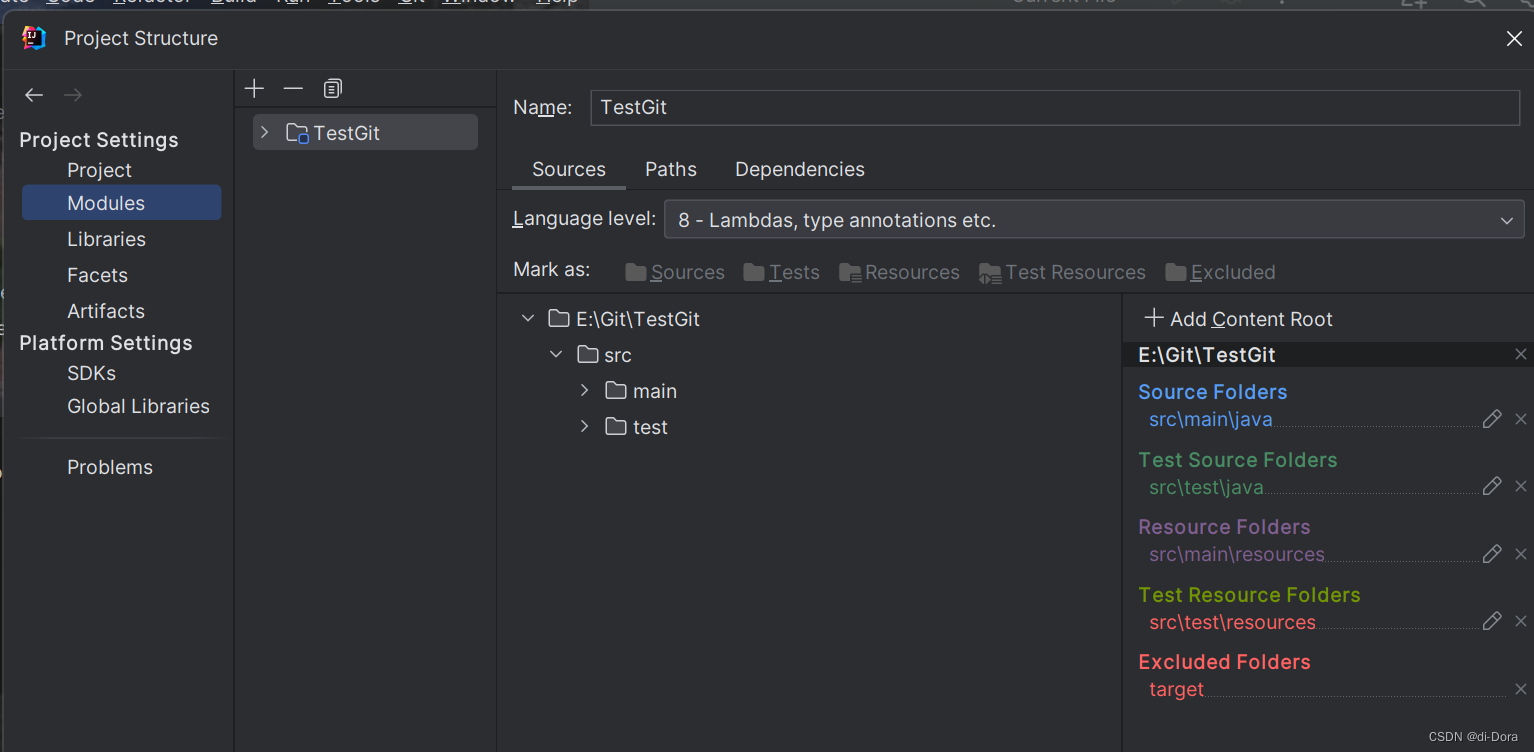Switch to the Sources tab
Image resolution: width=1534 pixels, height=752 pixels.
pos(569,169)
